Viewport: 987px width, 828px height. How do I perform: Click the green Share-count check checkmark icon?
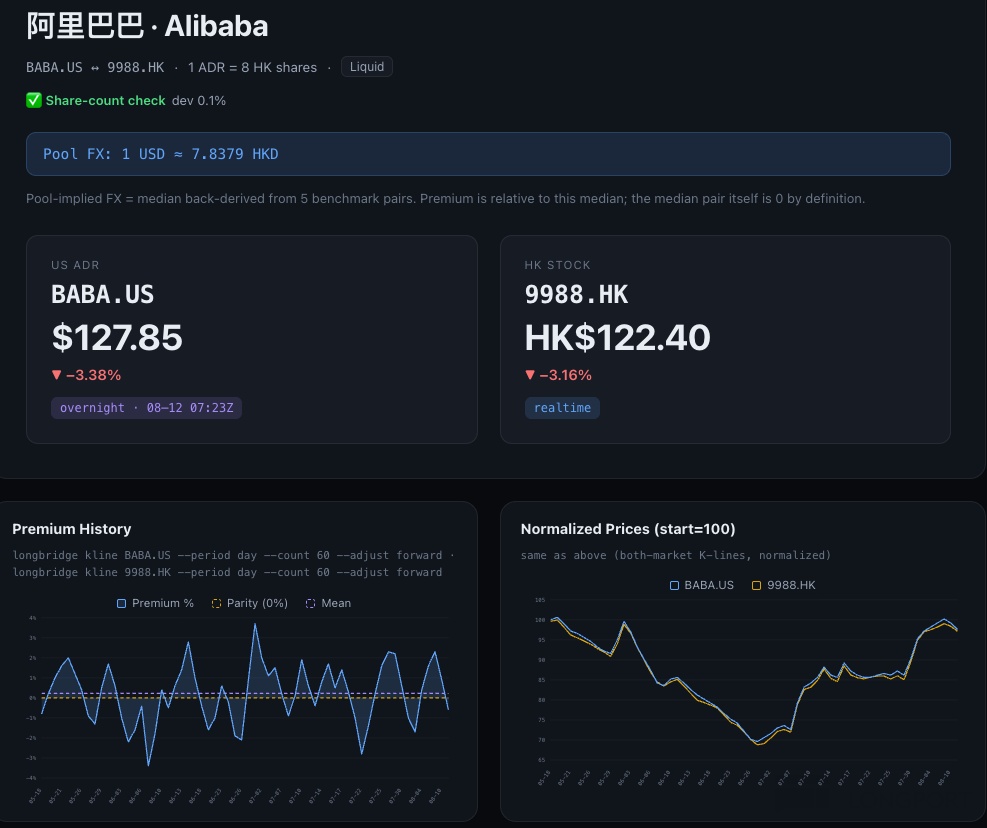34,100
